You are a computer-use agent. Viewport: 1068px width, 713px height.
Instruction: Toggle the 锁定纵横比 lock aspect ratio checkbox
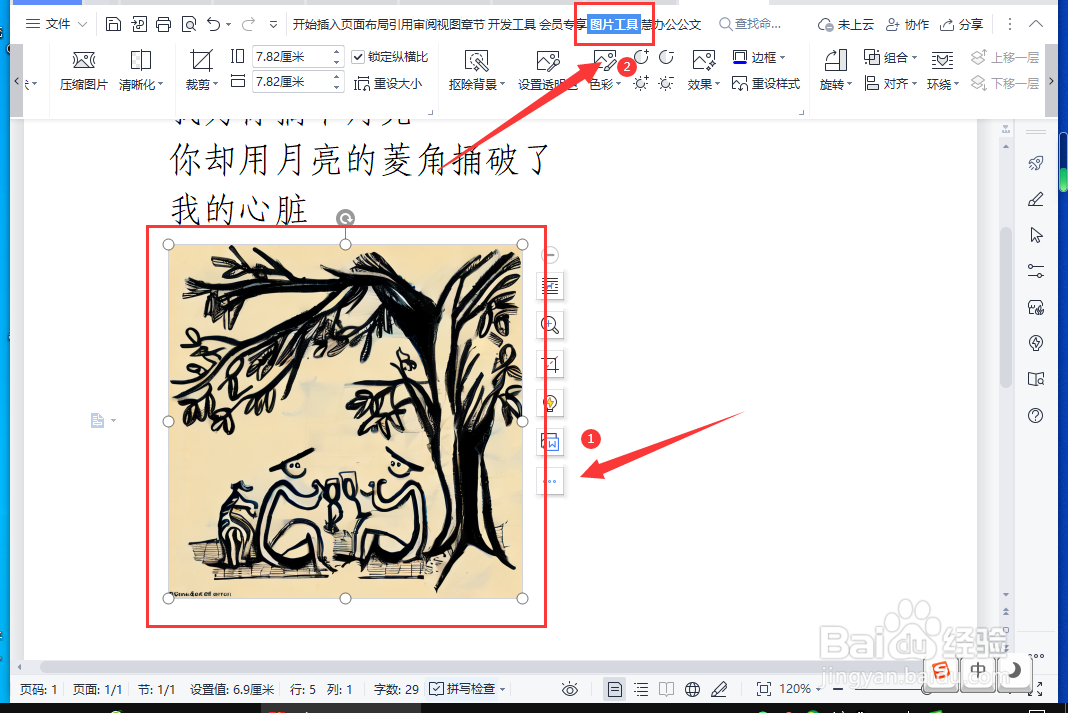(358, 57)
